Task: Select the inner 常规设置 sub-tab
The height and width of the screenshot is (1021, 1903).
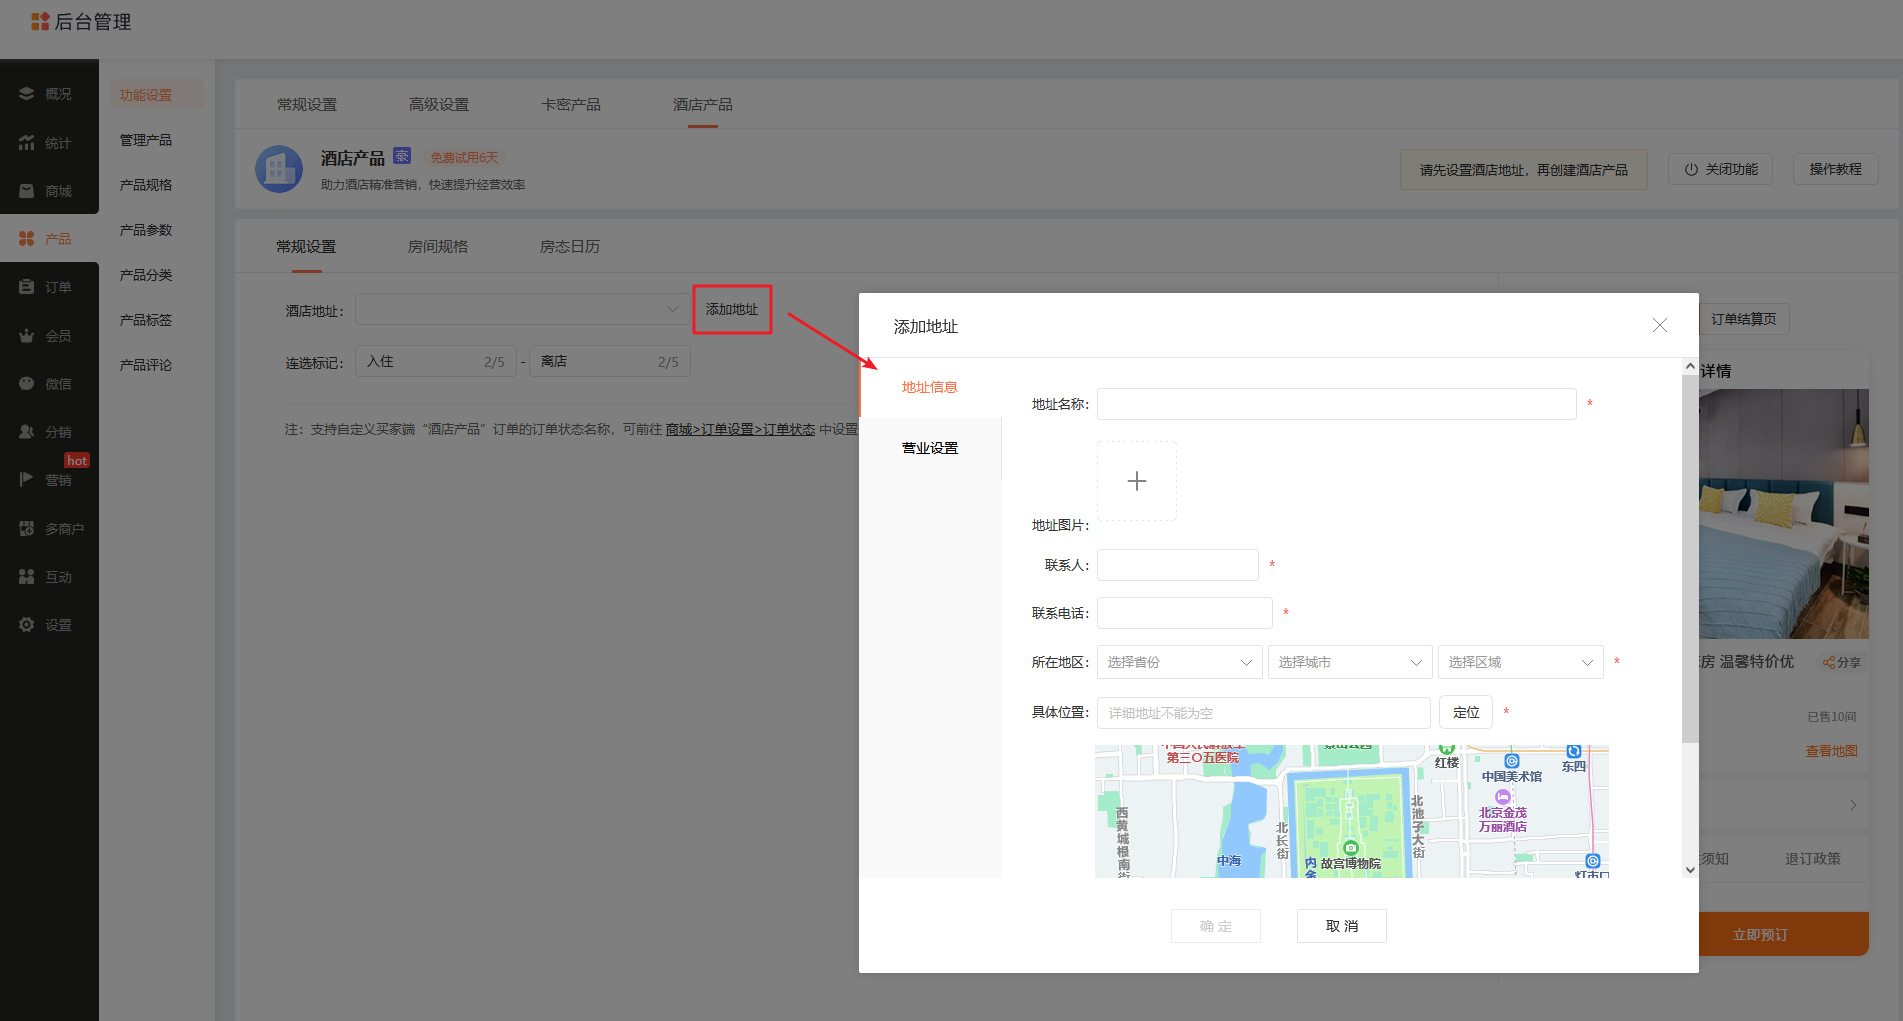Action: coord(306,246)
